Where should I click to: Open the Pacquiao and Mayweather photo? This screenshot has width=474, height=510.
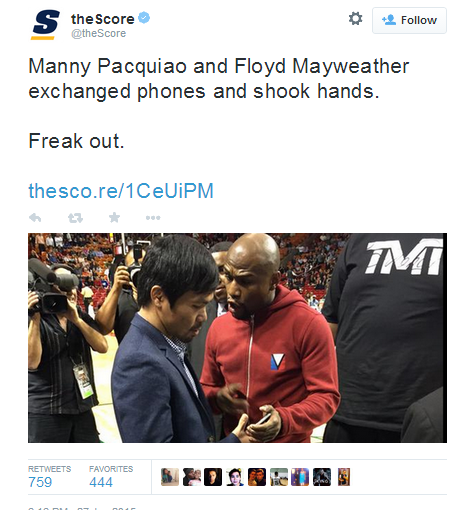pos(237,338)
